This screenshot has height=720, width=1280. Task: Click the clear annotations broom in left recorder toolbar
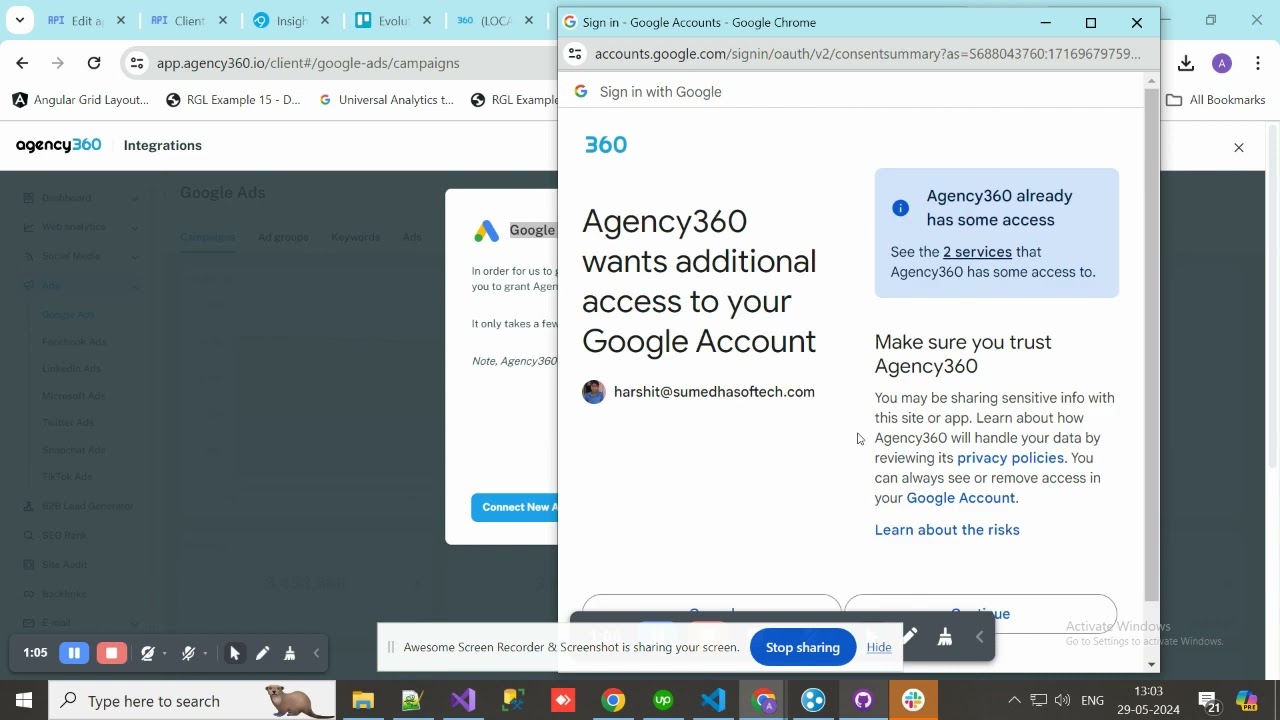pyautogui.click(x=290, y=653)
